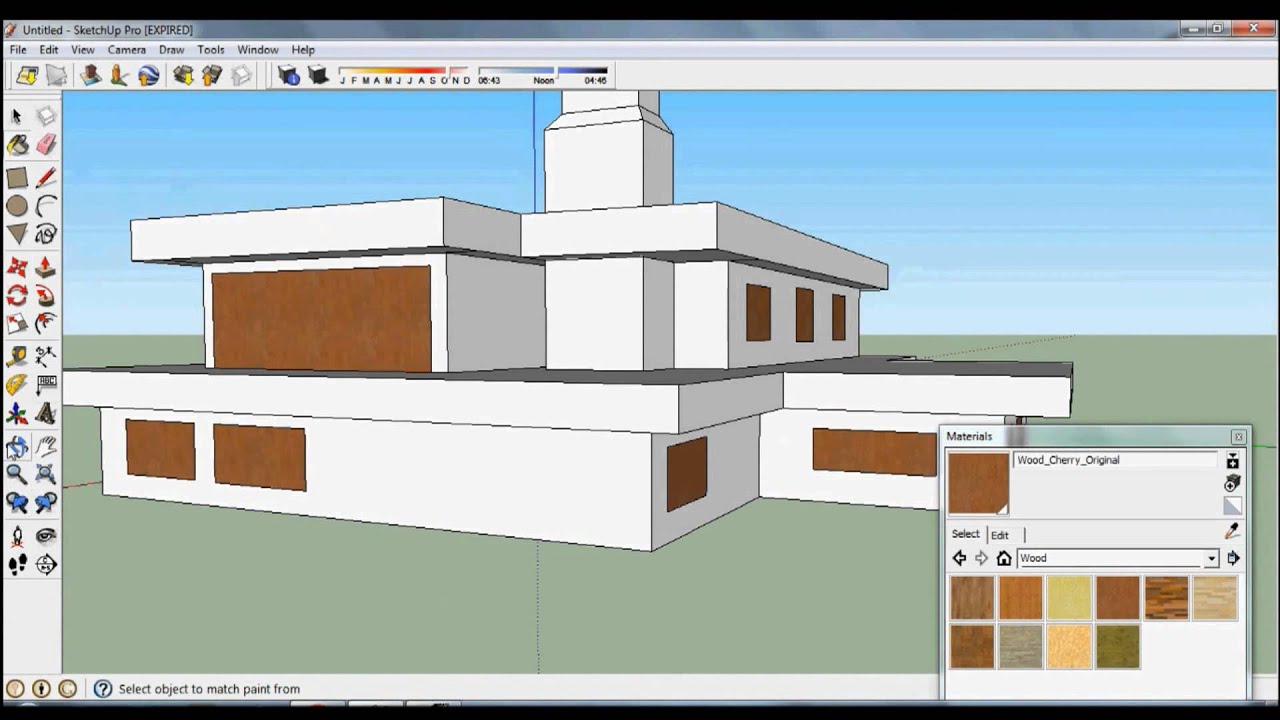
Task: Open the Draw menu
Action: coord(171,49)
